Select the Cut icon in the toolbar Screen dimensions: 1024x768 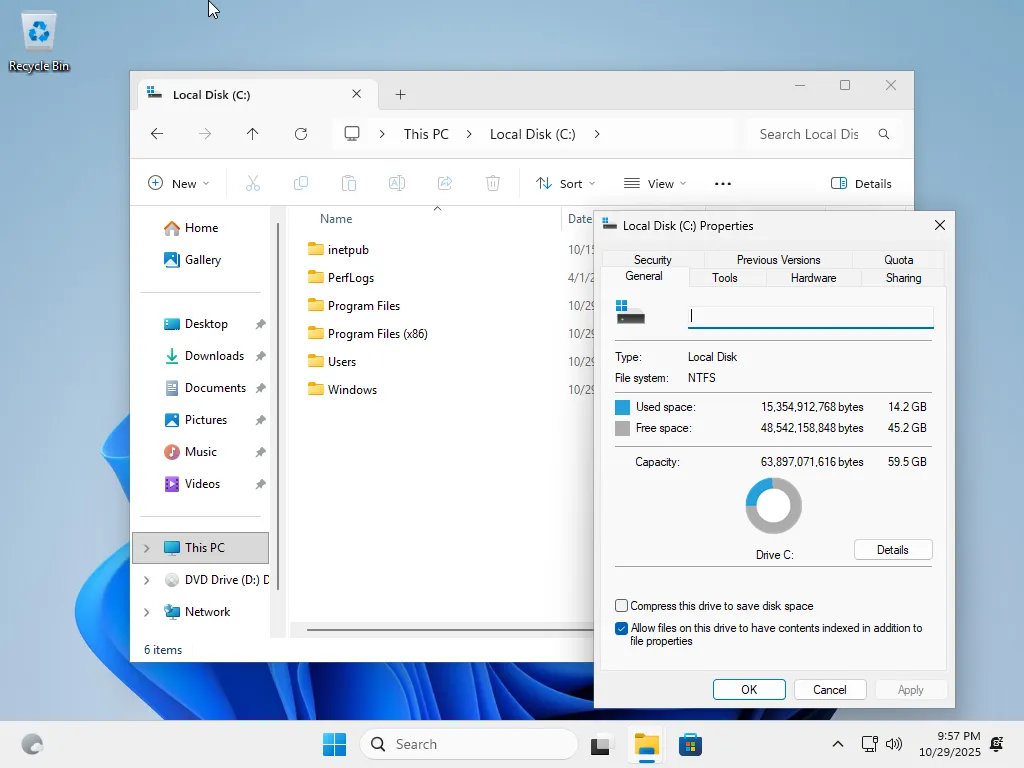click(252, 183)
